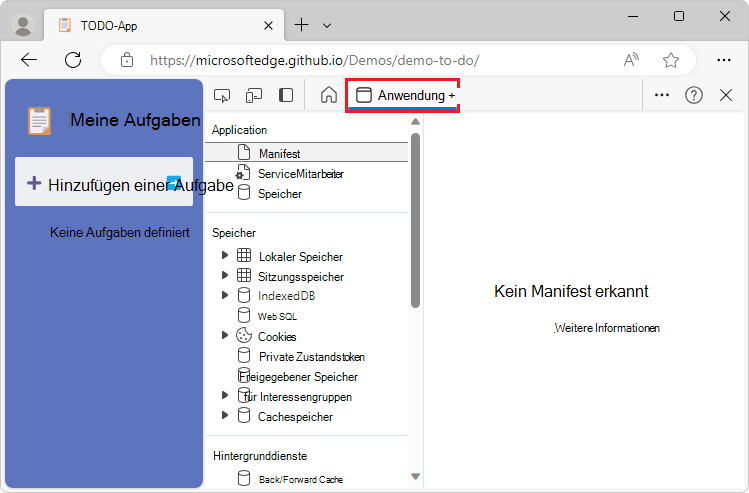Expand the für Interessengruppen arrow
749x493 pixels.
click(x=224, y=395)
